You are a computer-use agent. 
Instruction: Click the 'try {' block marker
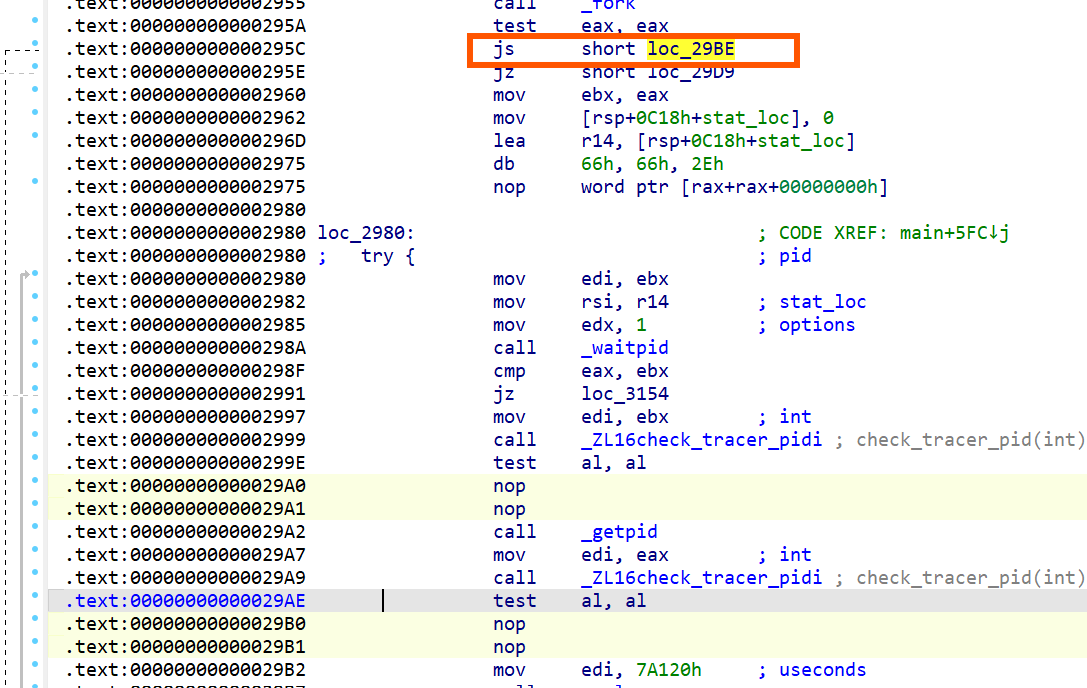point(387,256)
